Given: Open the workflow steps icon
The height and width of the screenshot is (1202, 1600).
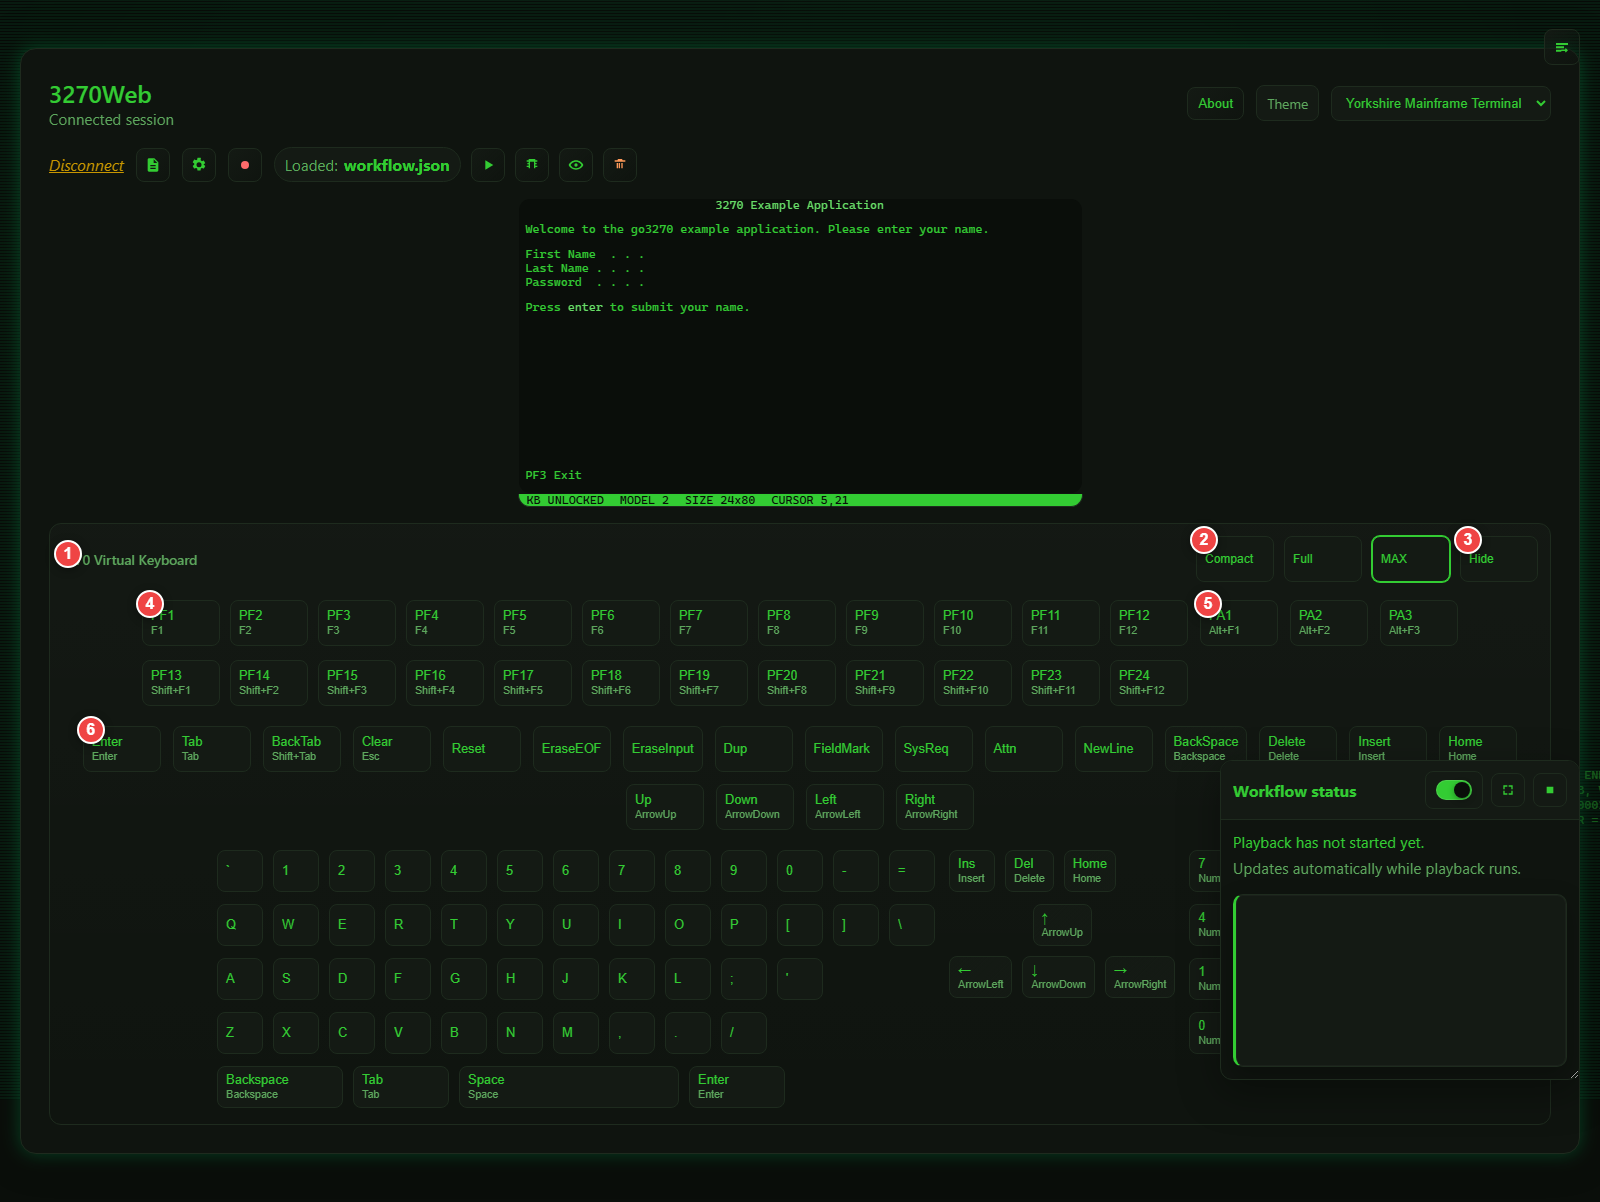Looking at the screenshot, I should click(532, 165).
